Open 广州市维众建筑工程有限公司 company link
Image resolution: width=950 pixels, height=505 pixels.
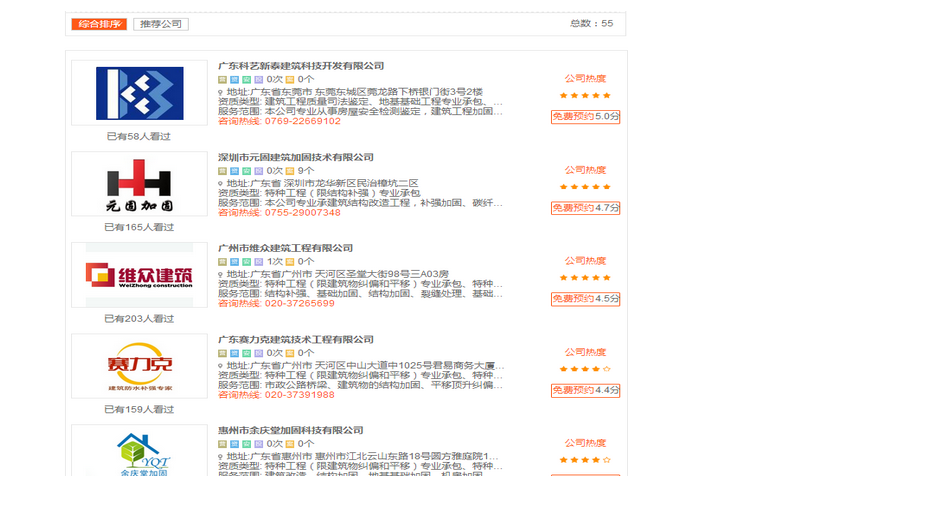pyautogui.click(x=285, y=248)
